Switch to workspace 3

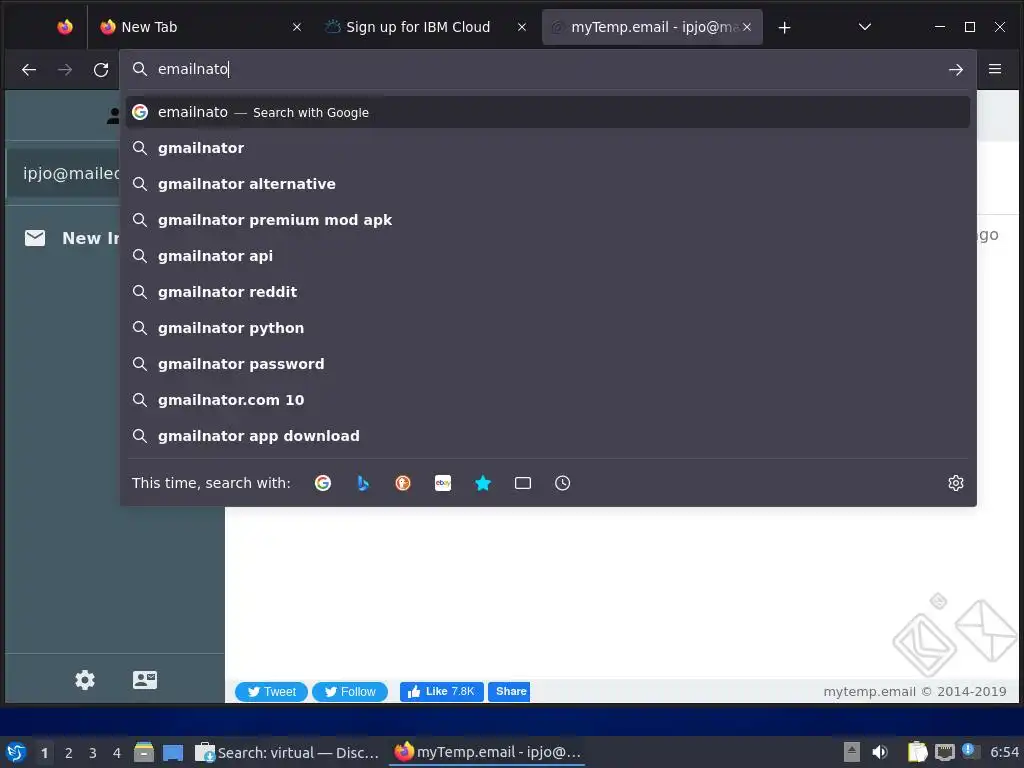point(93,753)
